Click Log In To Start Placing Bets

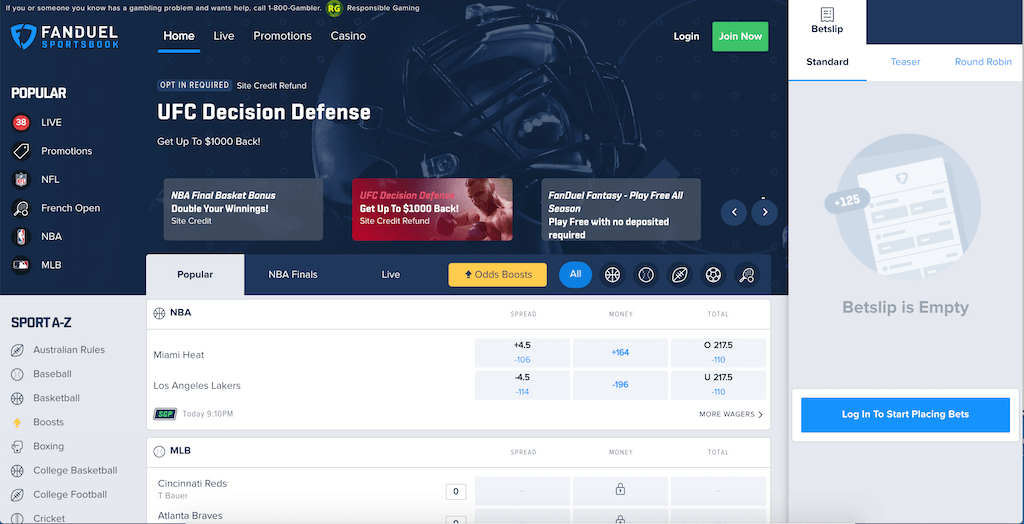(905, 415)
